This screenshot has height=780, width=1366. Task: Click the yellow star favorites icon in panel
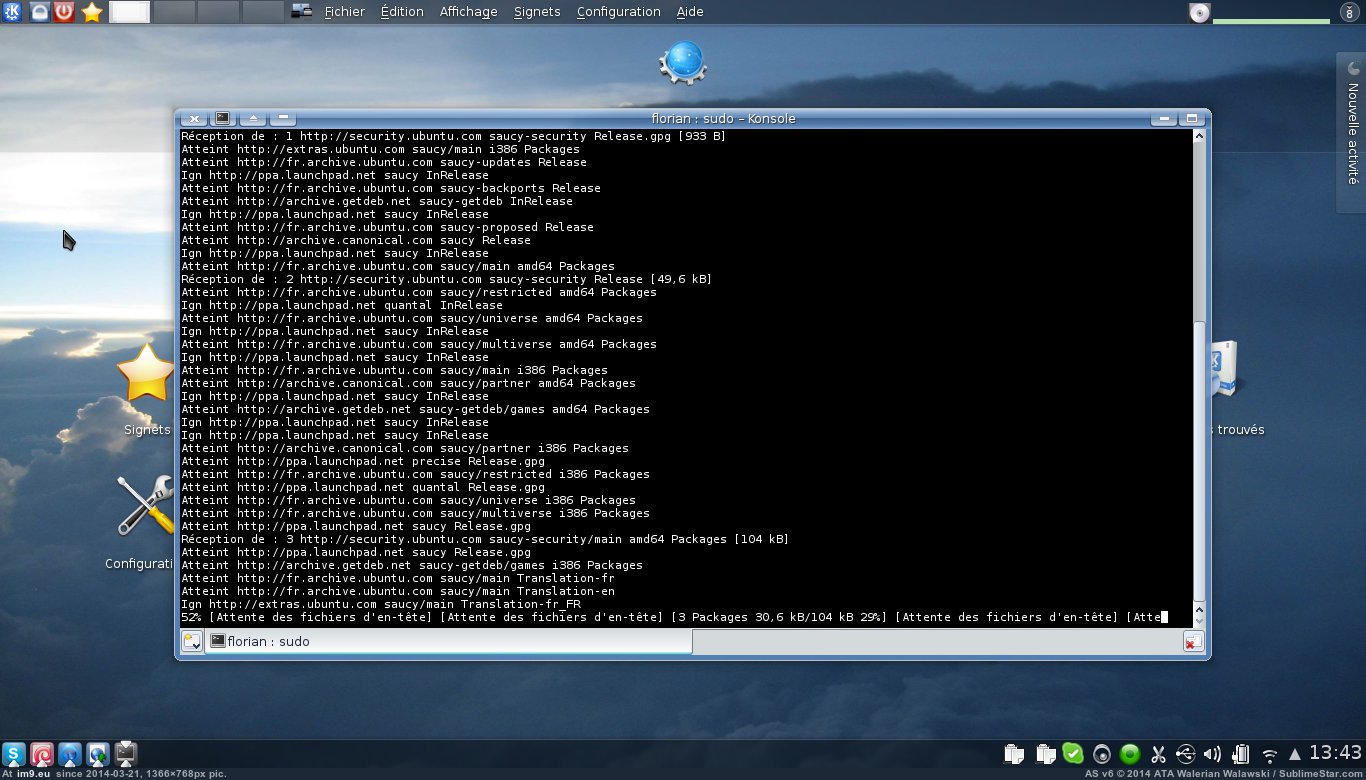click(x=92, y=12)
